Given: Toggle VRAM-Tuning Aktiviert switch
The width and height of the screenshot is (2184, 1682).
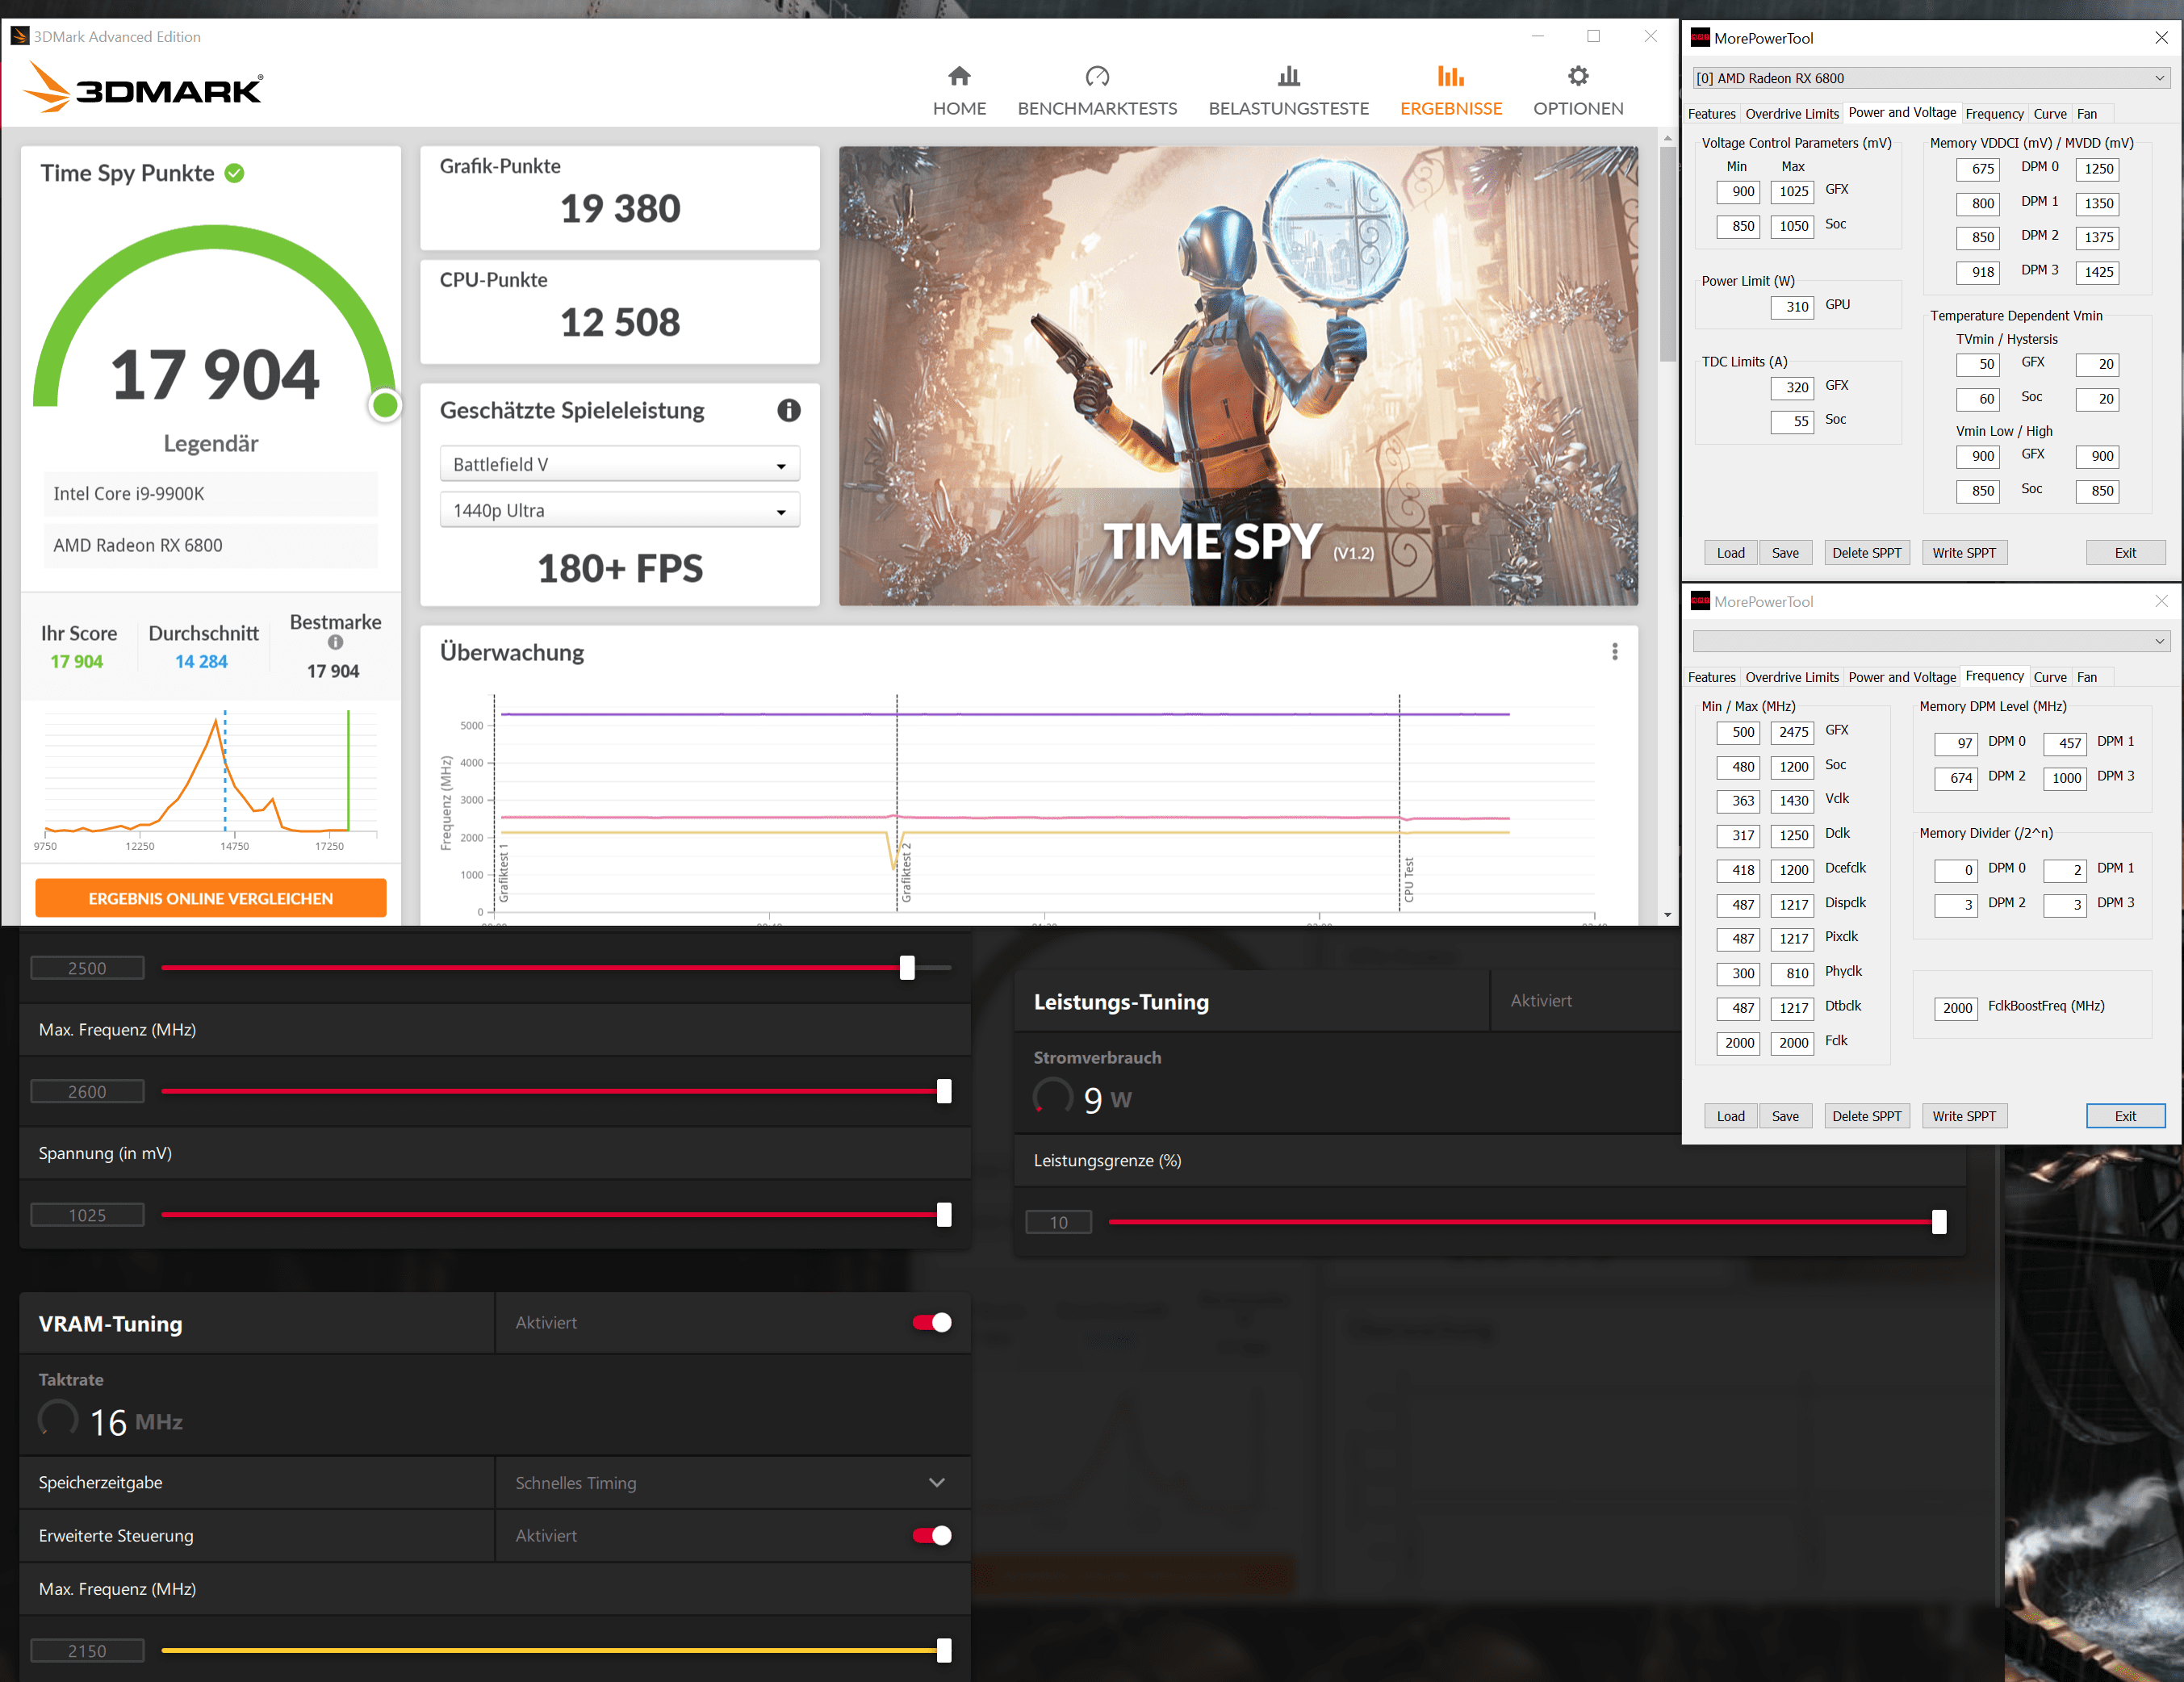Looking at the screenshot, I should (931, 1322).
